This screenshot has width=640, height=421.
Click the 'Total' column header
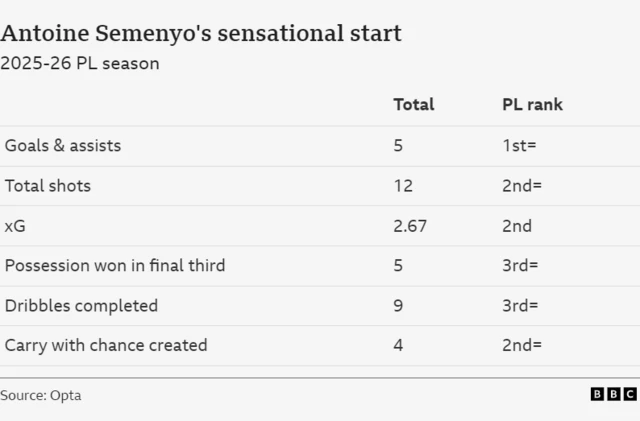413,104
